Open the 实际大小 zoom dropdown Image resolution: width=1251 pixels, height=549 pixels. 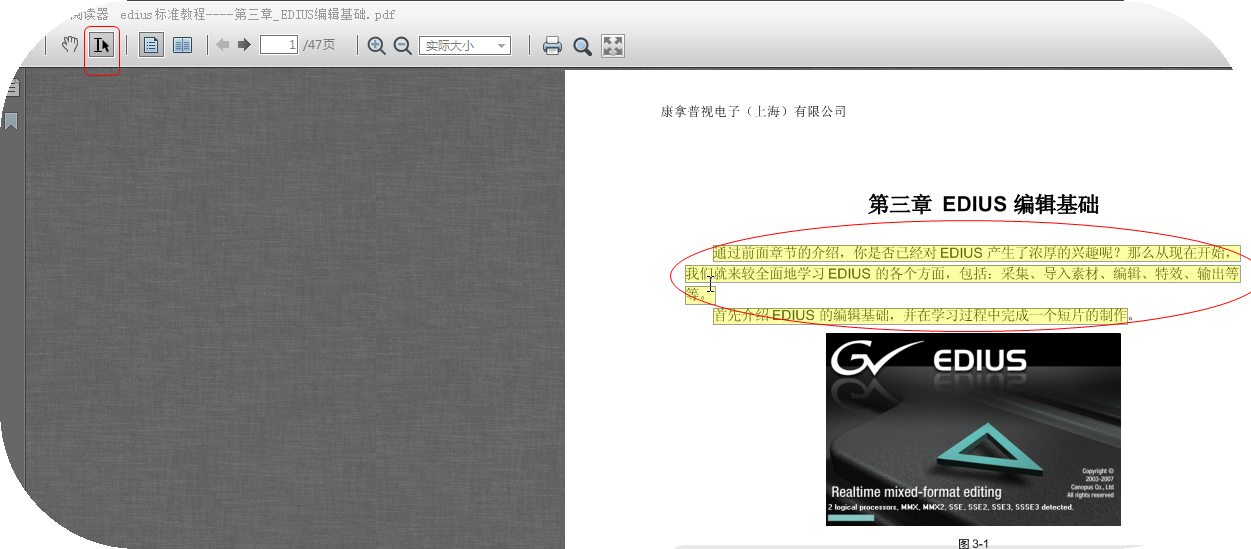point(464,45)
